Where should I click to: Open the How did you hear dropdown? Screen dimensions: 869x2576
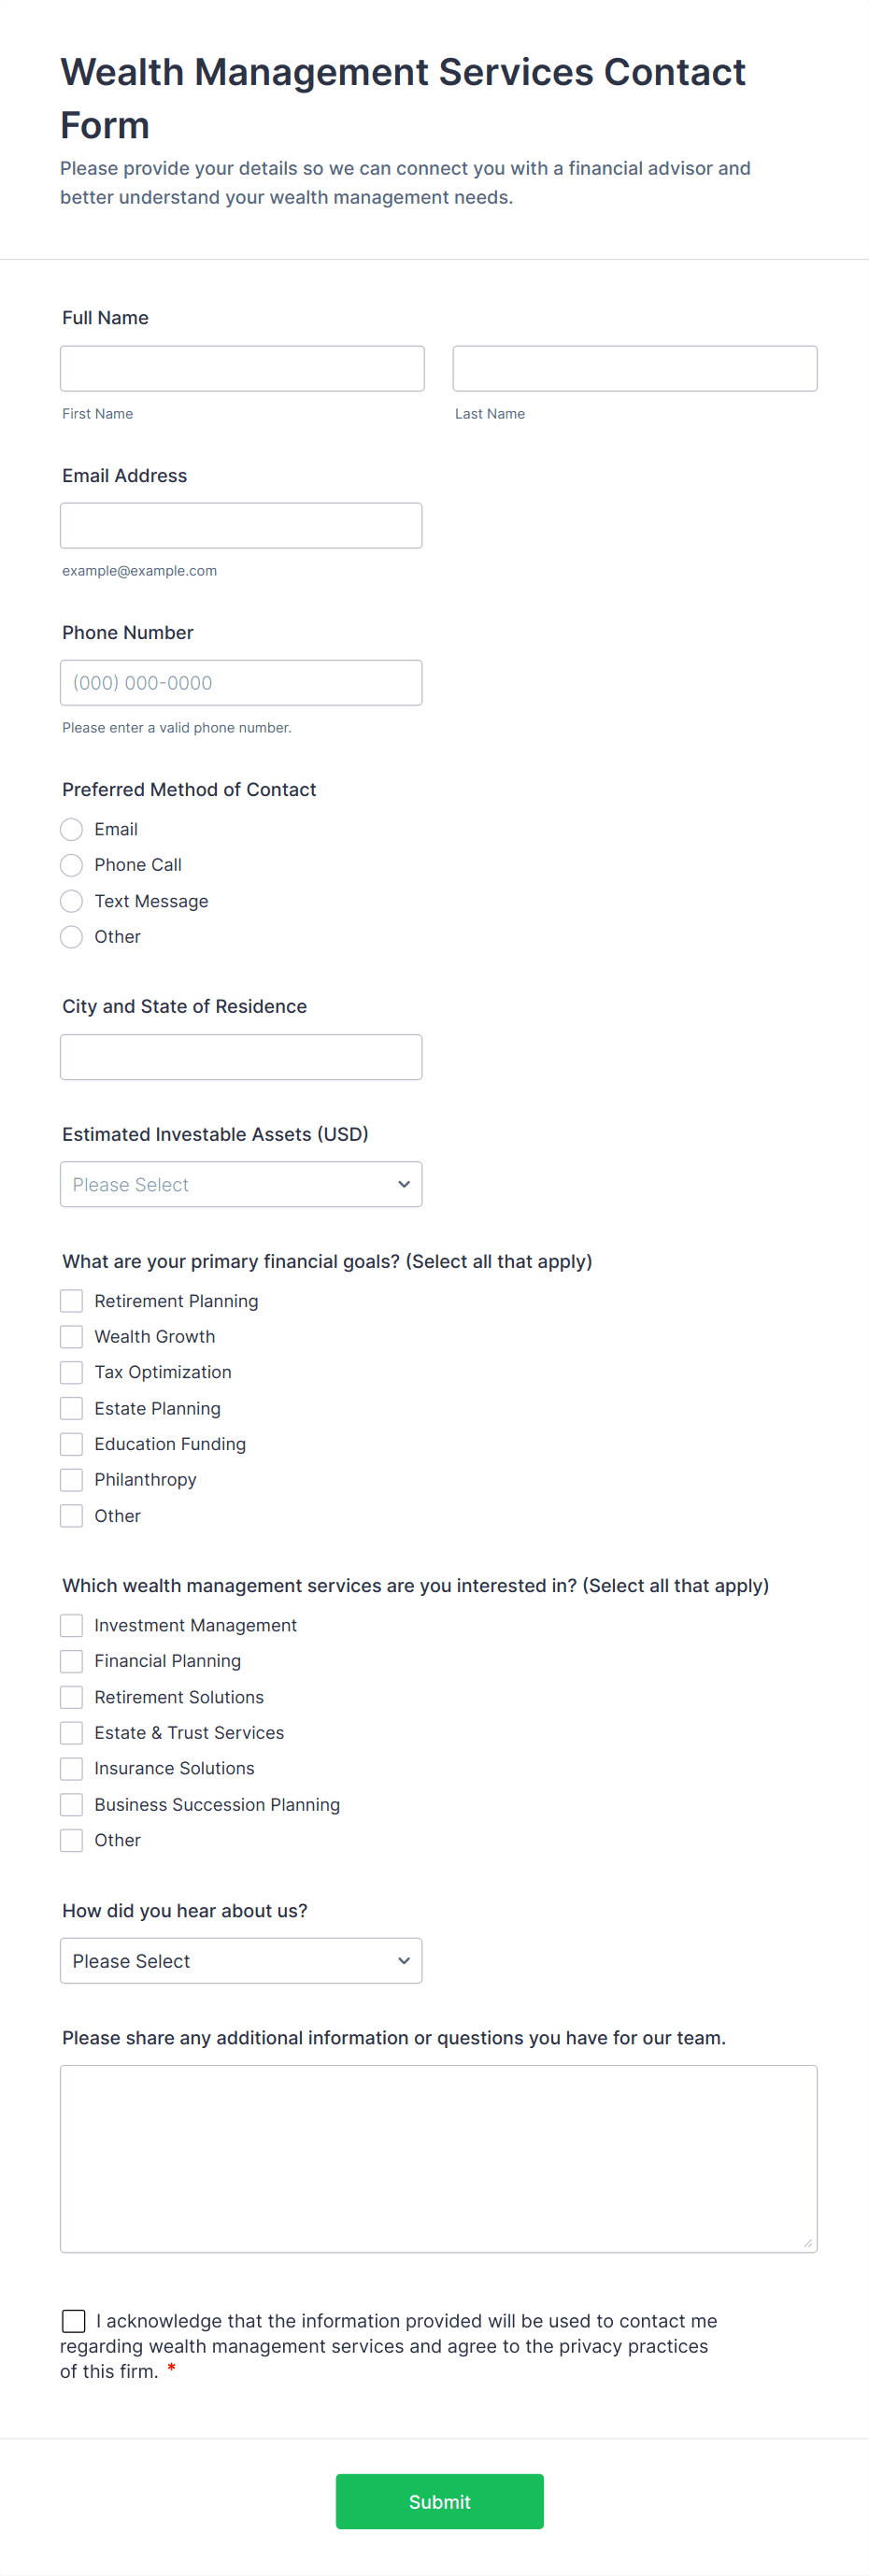click(240, 1960)
